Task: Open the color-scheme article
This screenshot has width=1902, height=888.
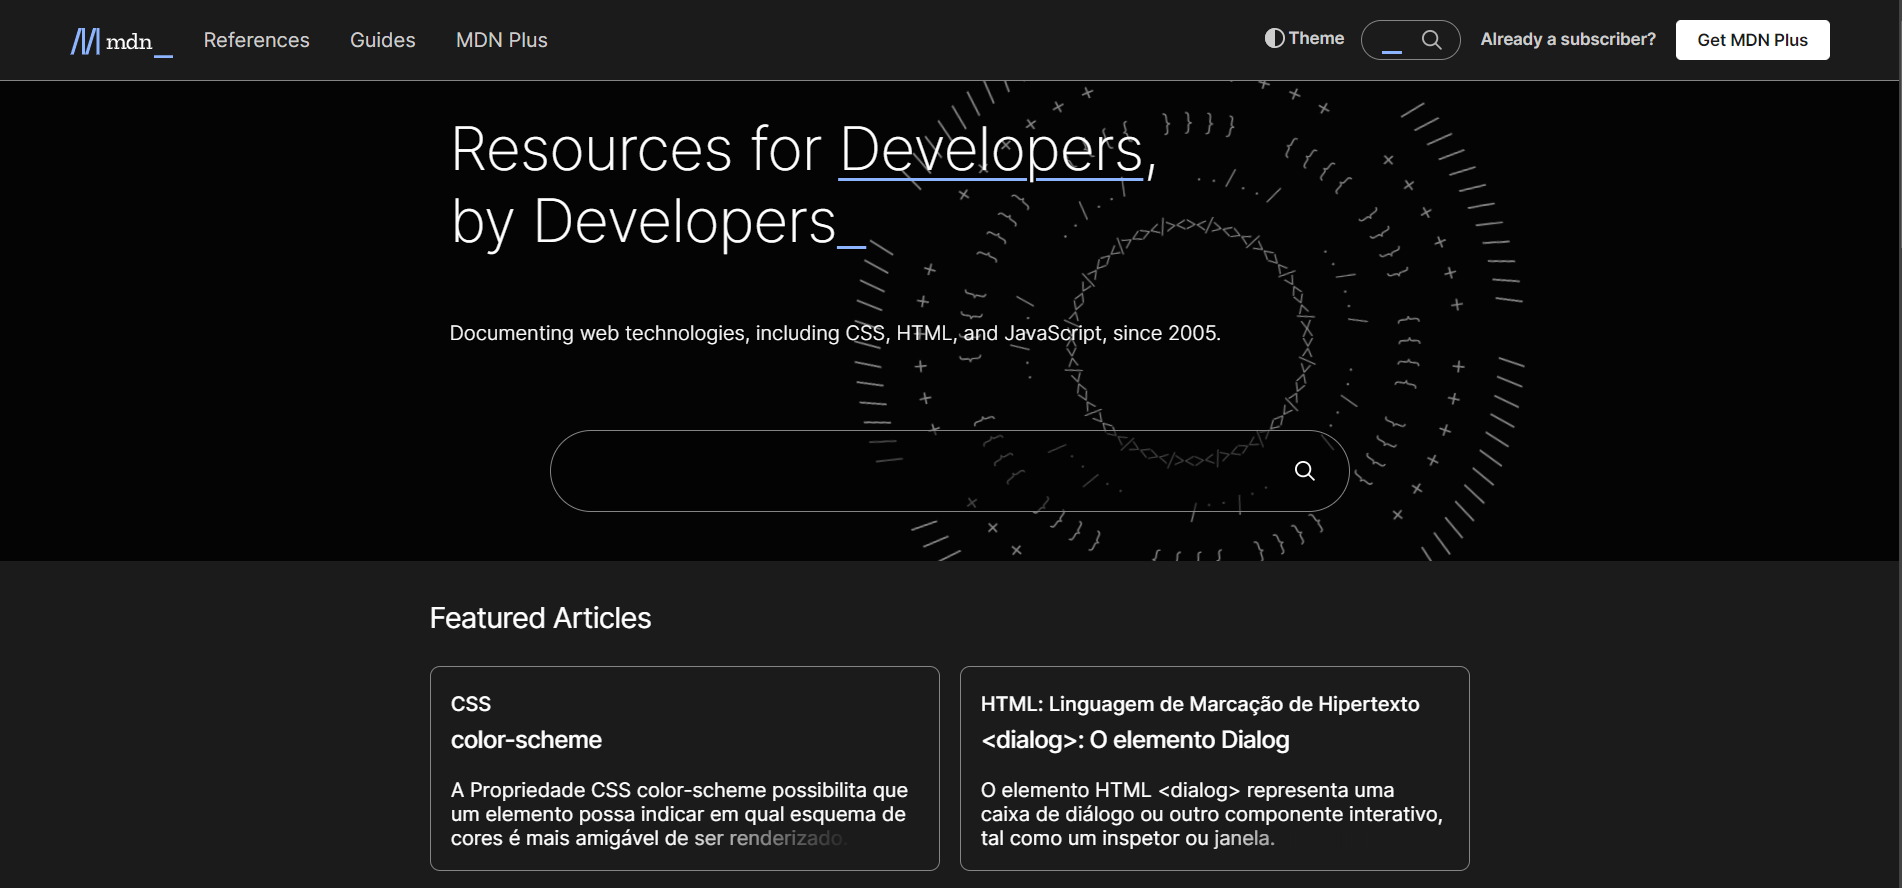Action: 526,740
